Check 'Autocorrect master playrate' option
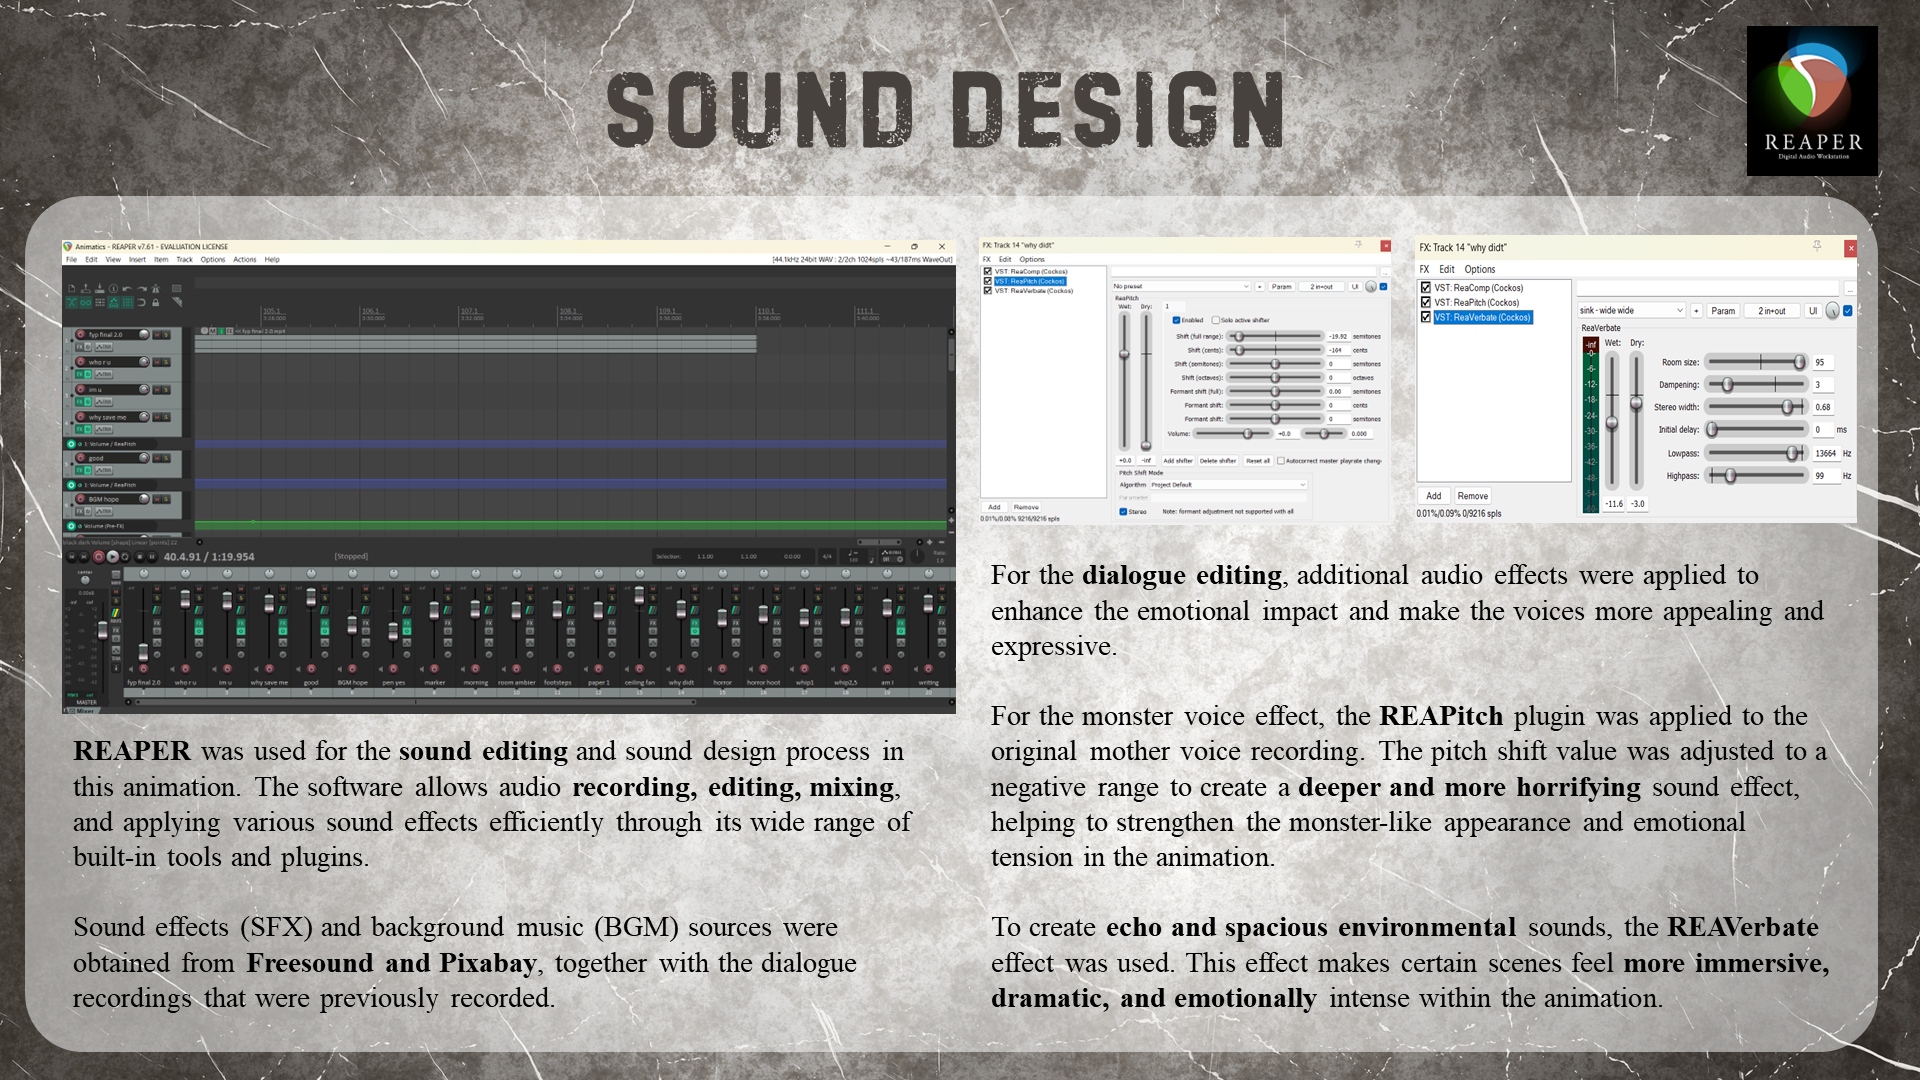Viewport: 1920px width, 1080px height. [x=1280, y=461]
